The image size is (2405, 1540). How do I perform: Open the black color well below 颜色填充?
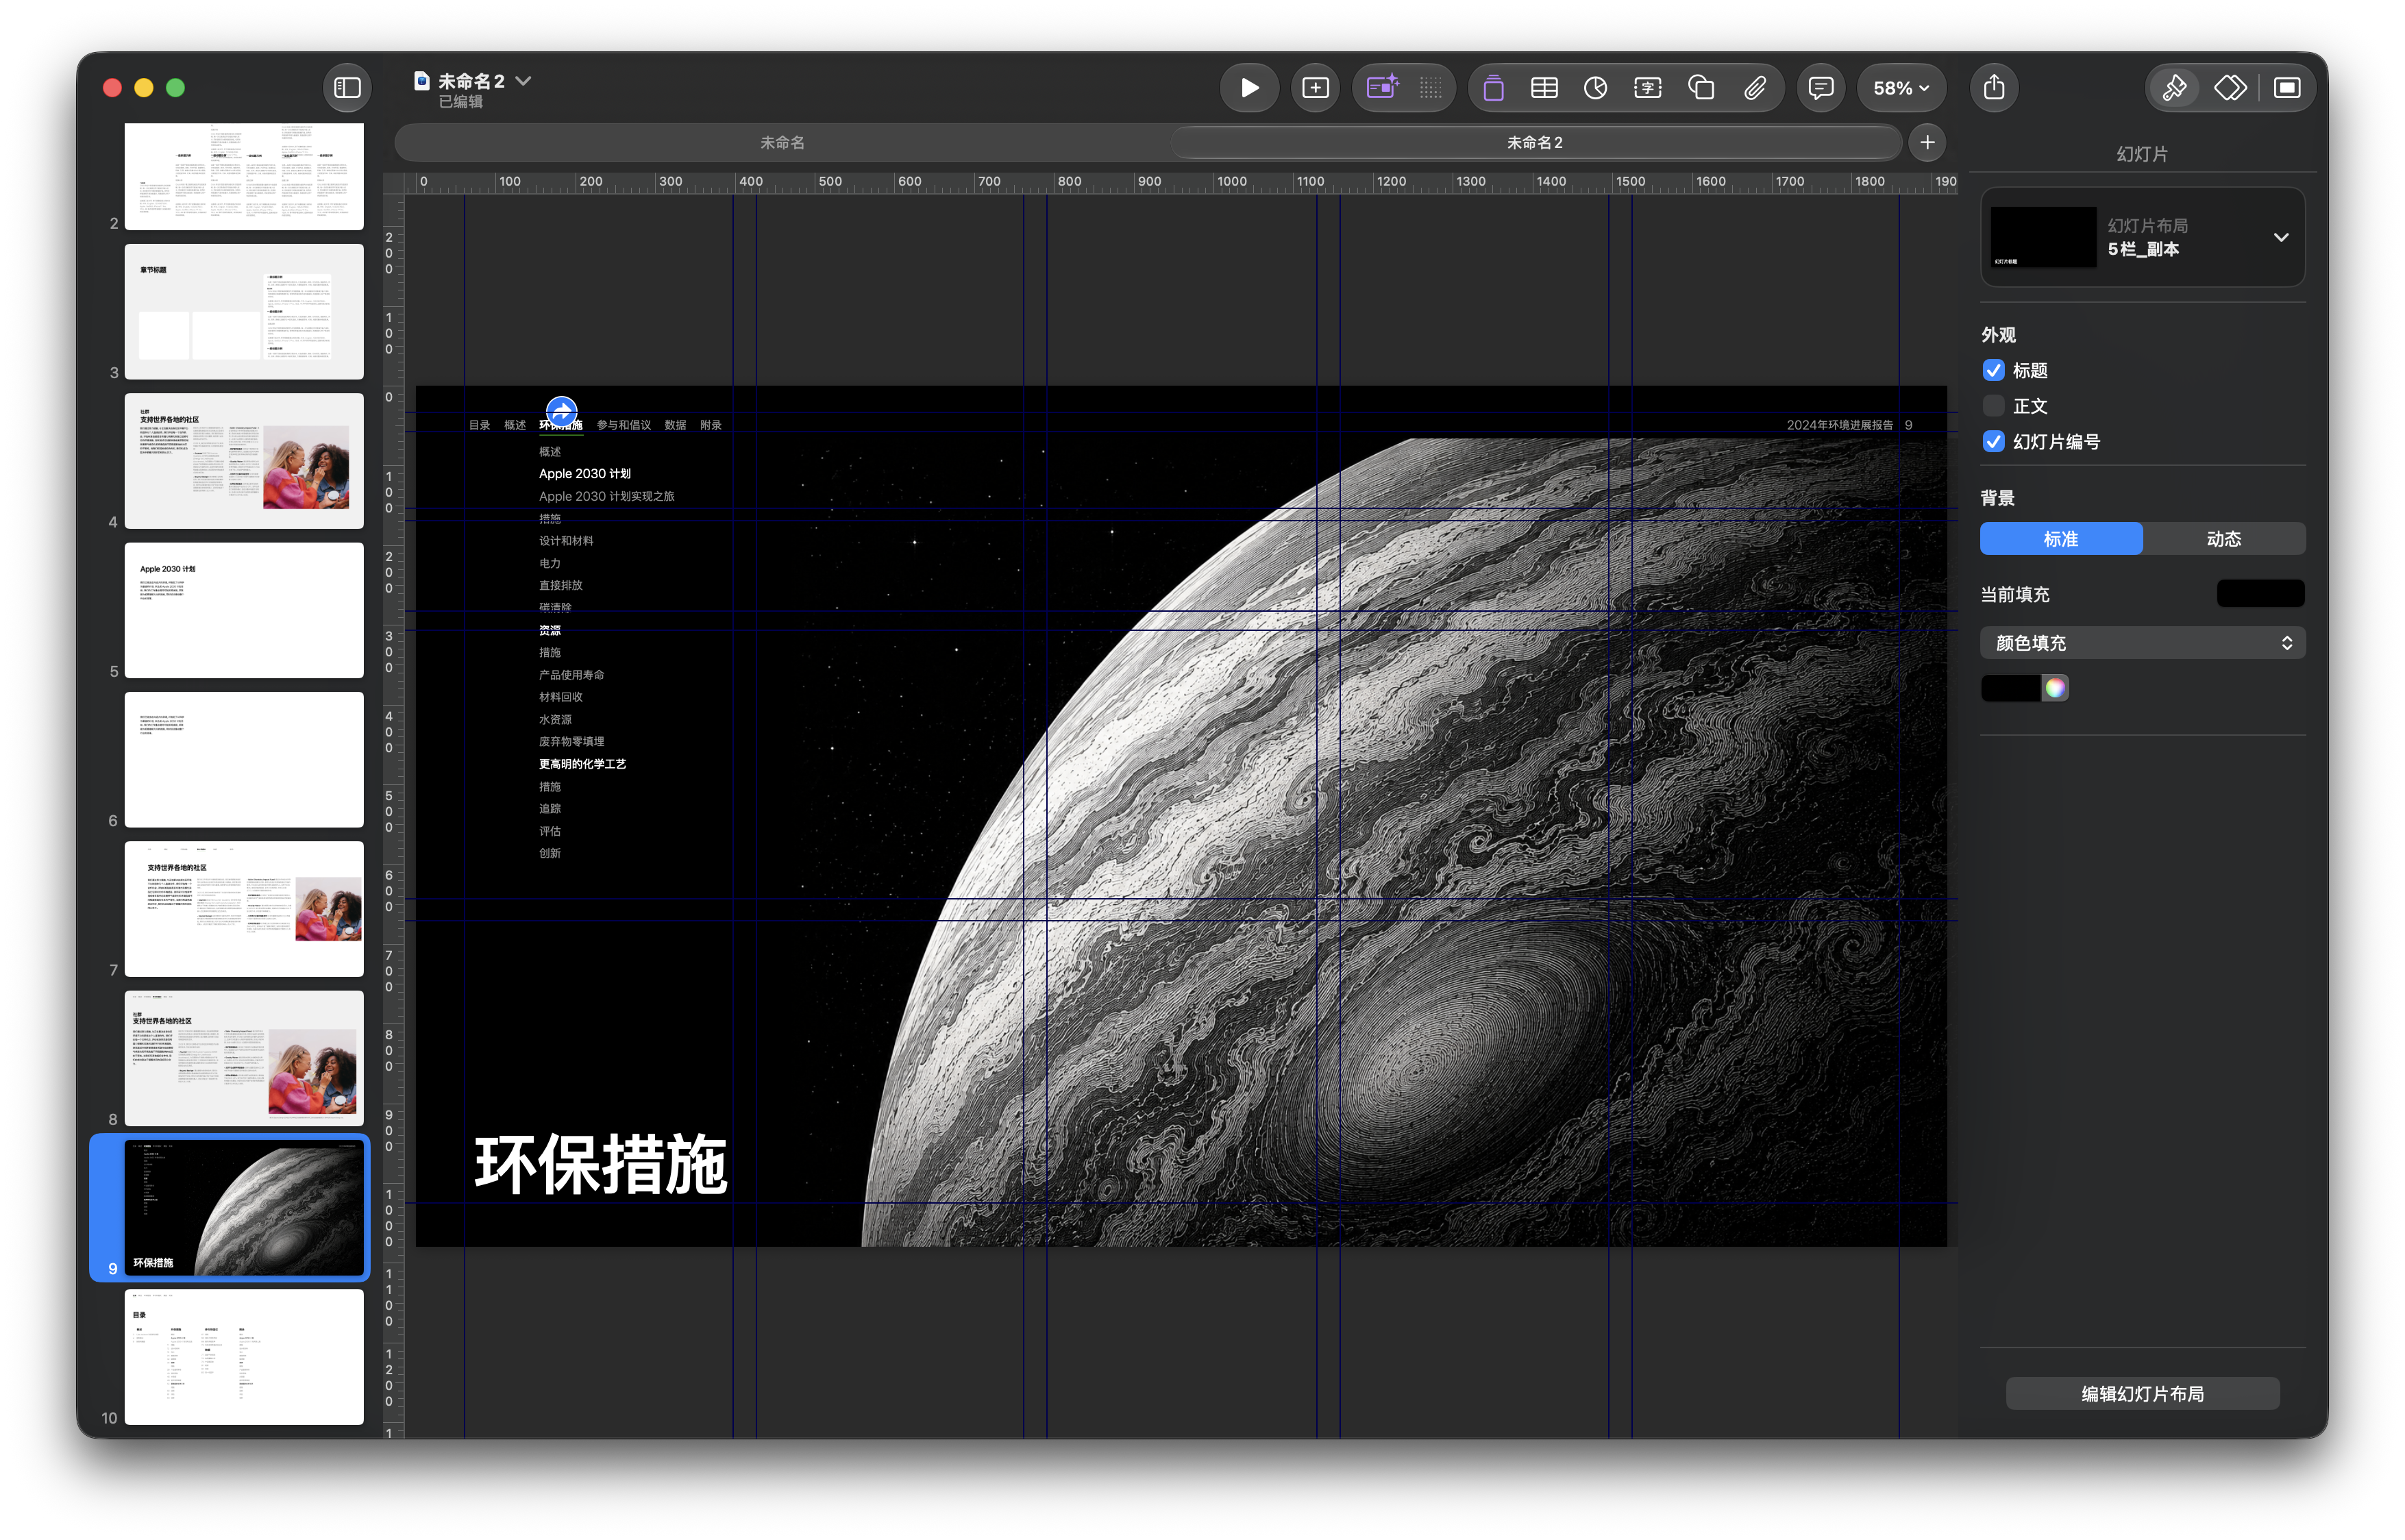click(x=2011, y=688)
